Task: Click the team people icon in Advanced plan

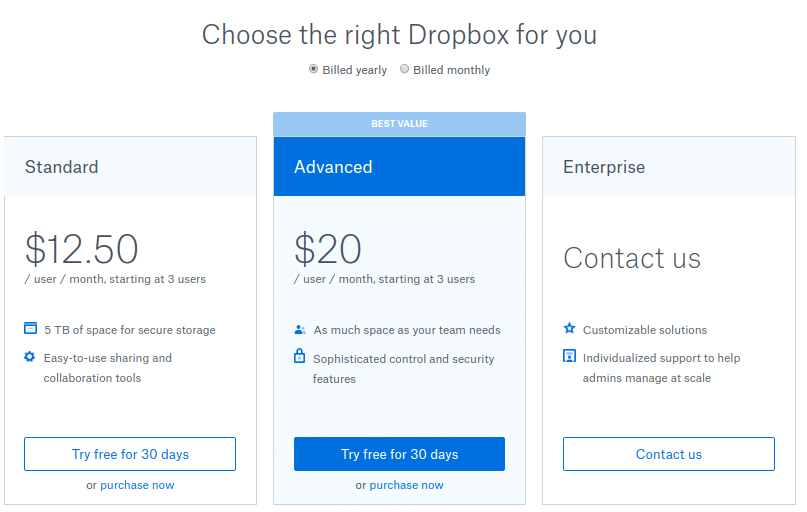Action: (299, 329)
